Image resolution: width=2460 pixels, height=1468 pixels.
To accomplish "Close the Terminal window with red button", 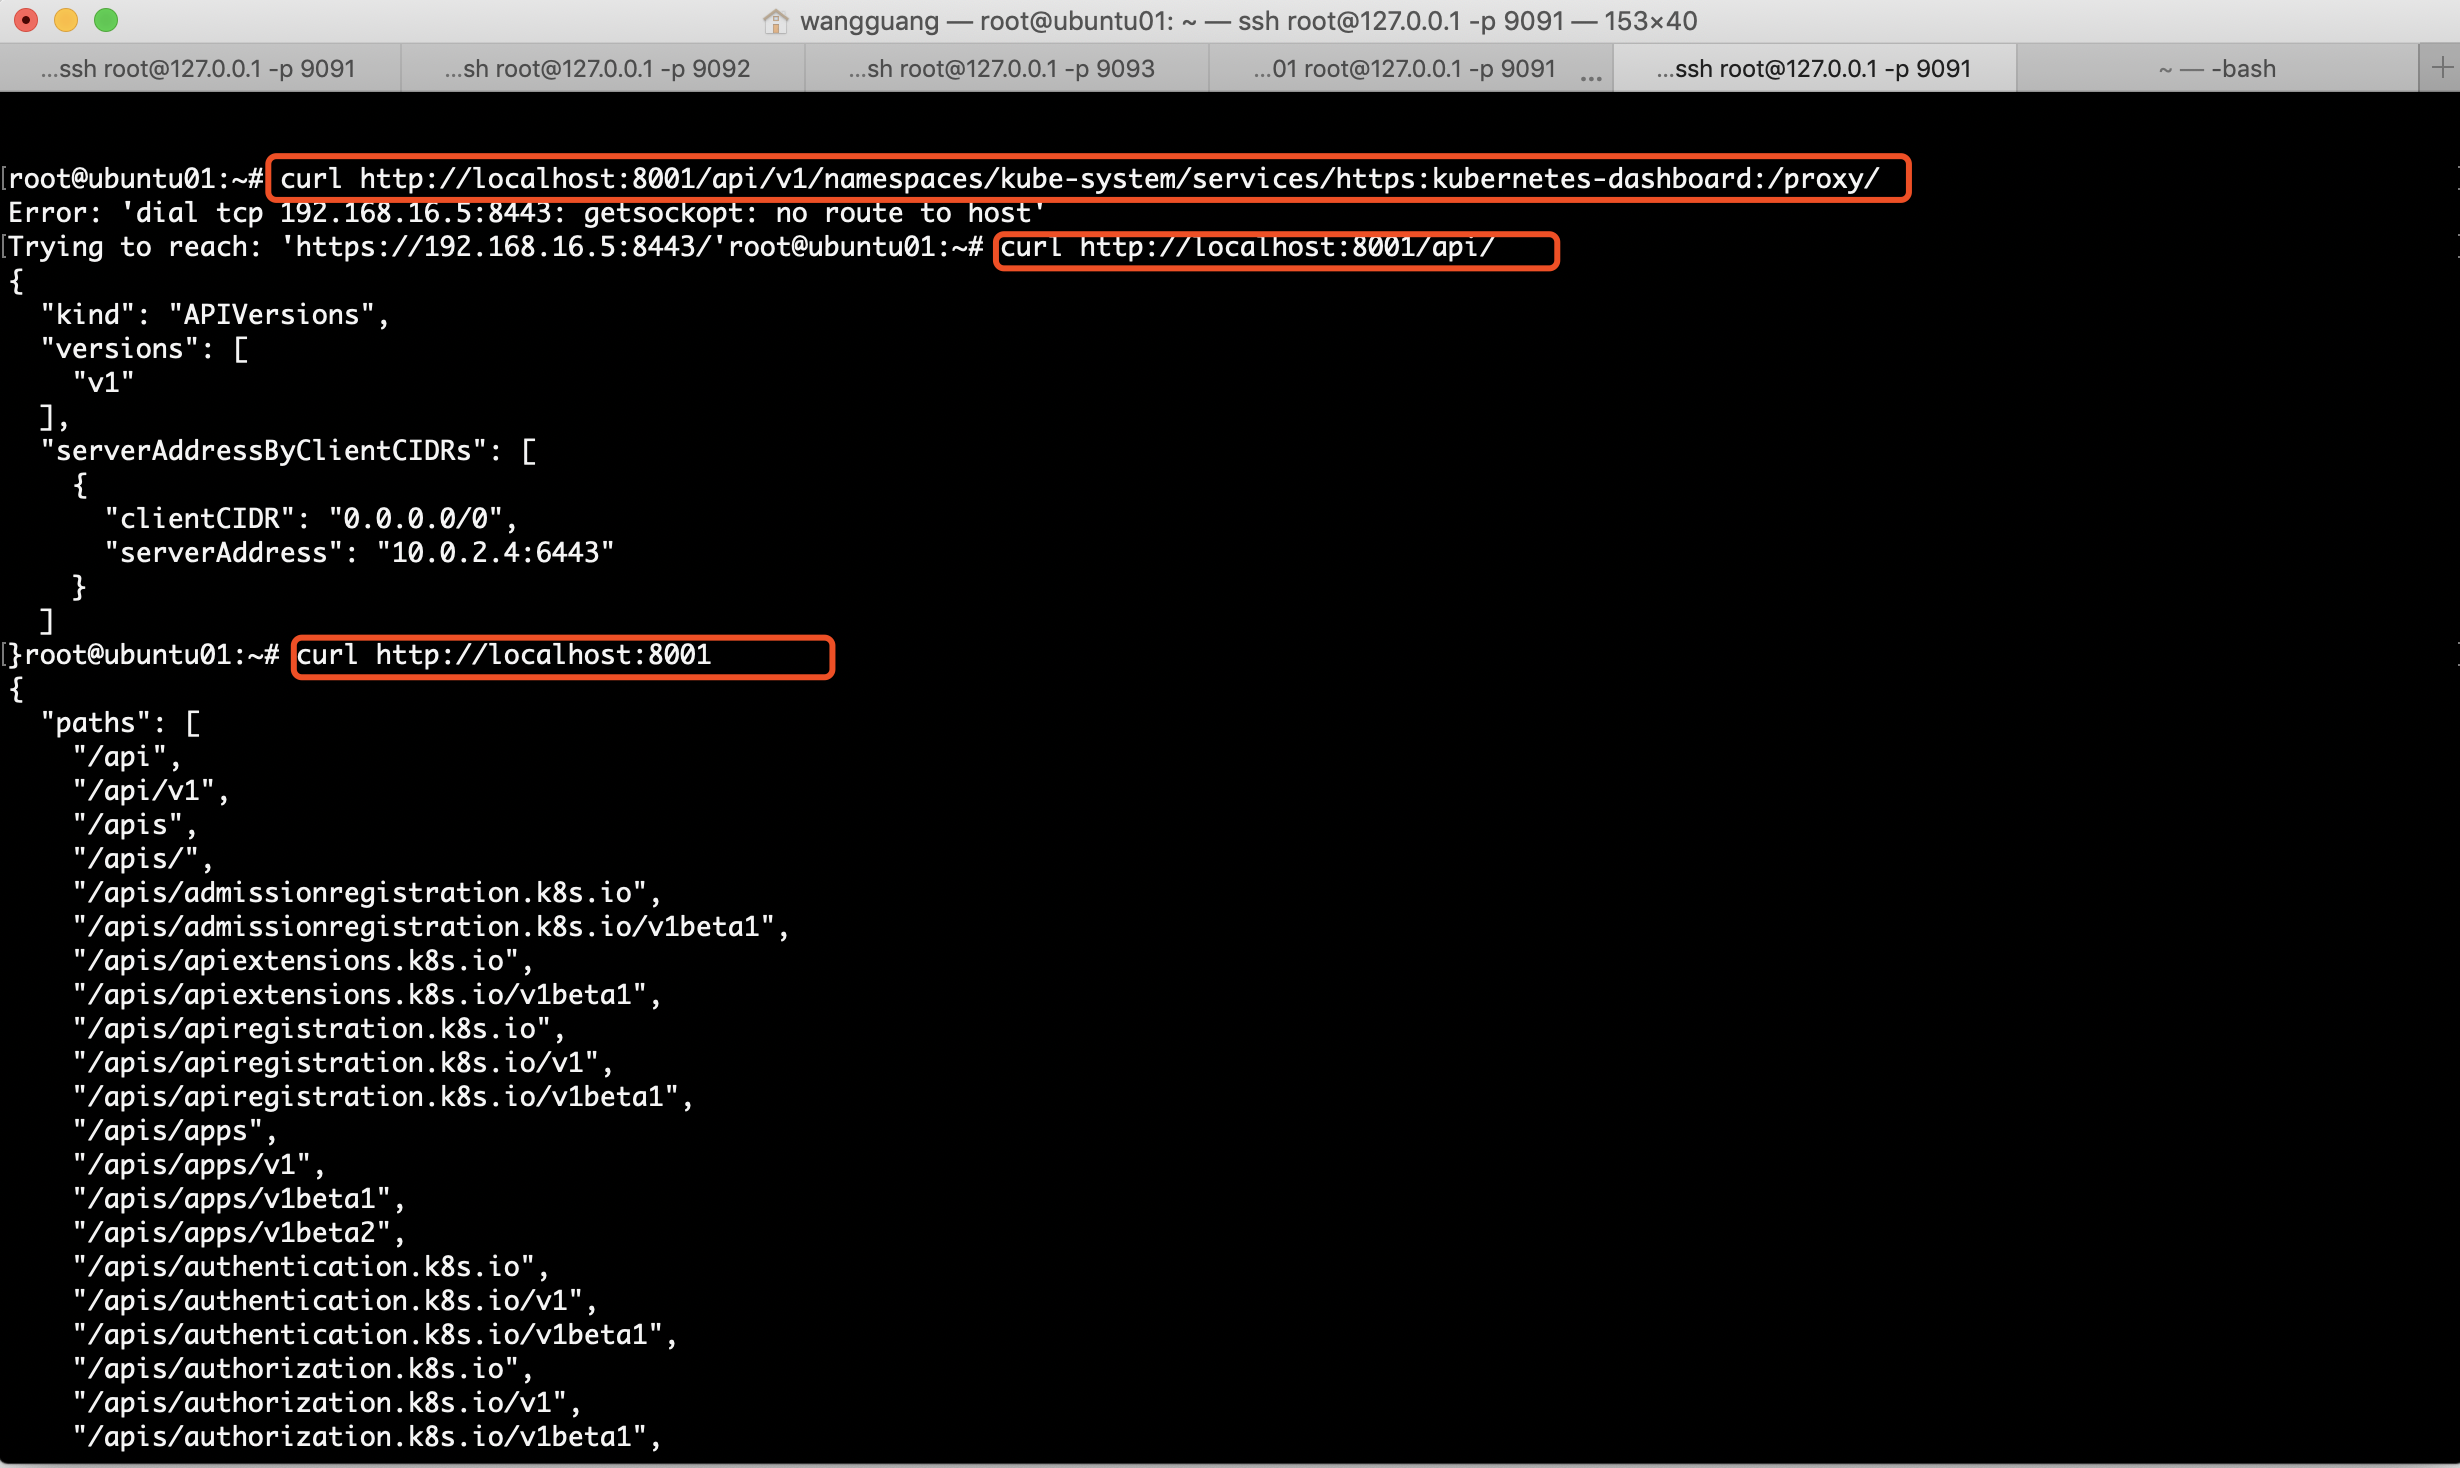I will [26, 20].
